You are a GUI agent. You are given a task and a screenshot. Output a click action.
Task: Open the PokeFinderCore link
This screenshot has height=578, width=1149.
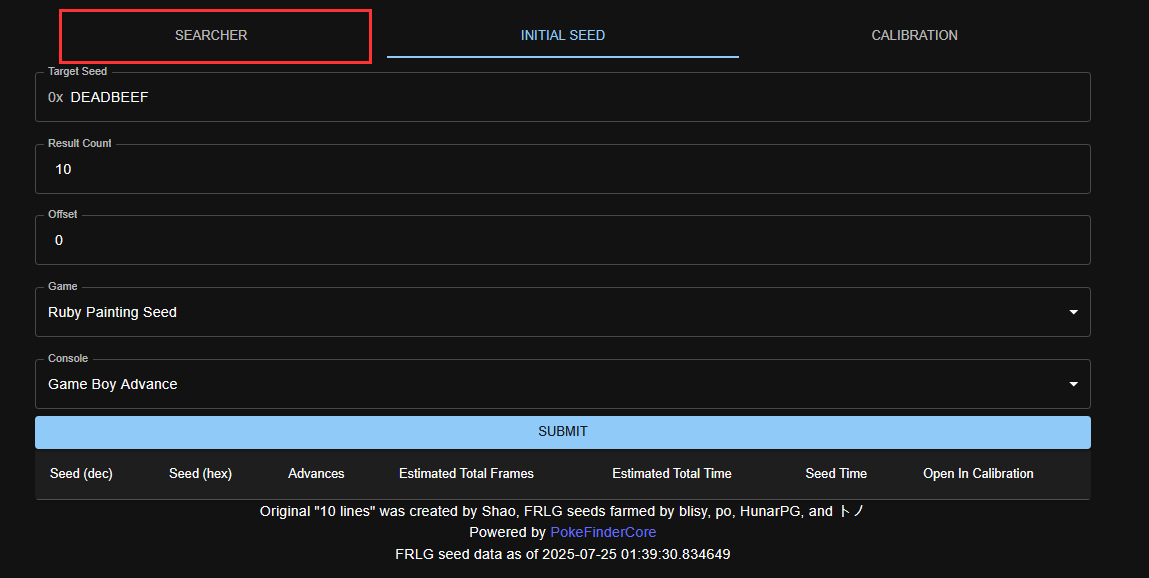click(603, 533)
